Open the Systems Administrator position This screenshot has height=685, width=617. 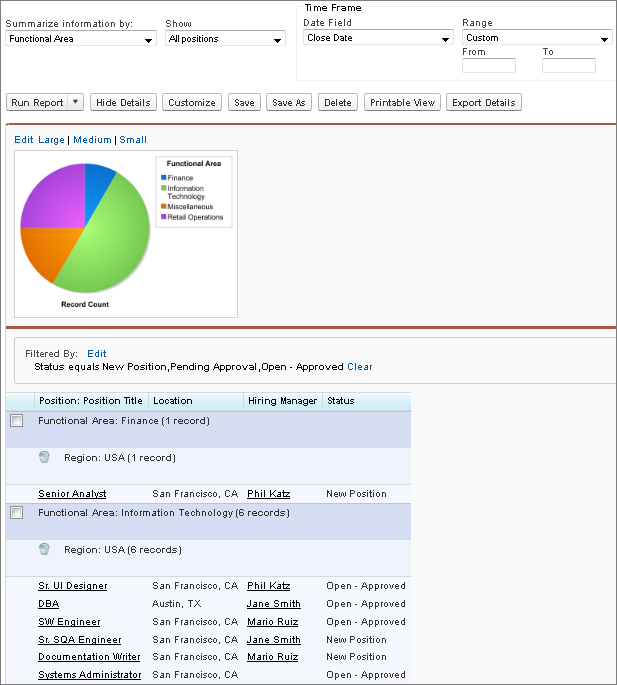click(x=90, y=675)
